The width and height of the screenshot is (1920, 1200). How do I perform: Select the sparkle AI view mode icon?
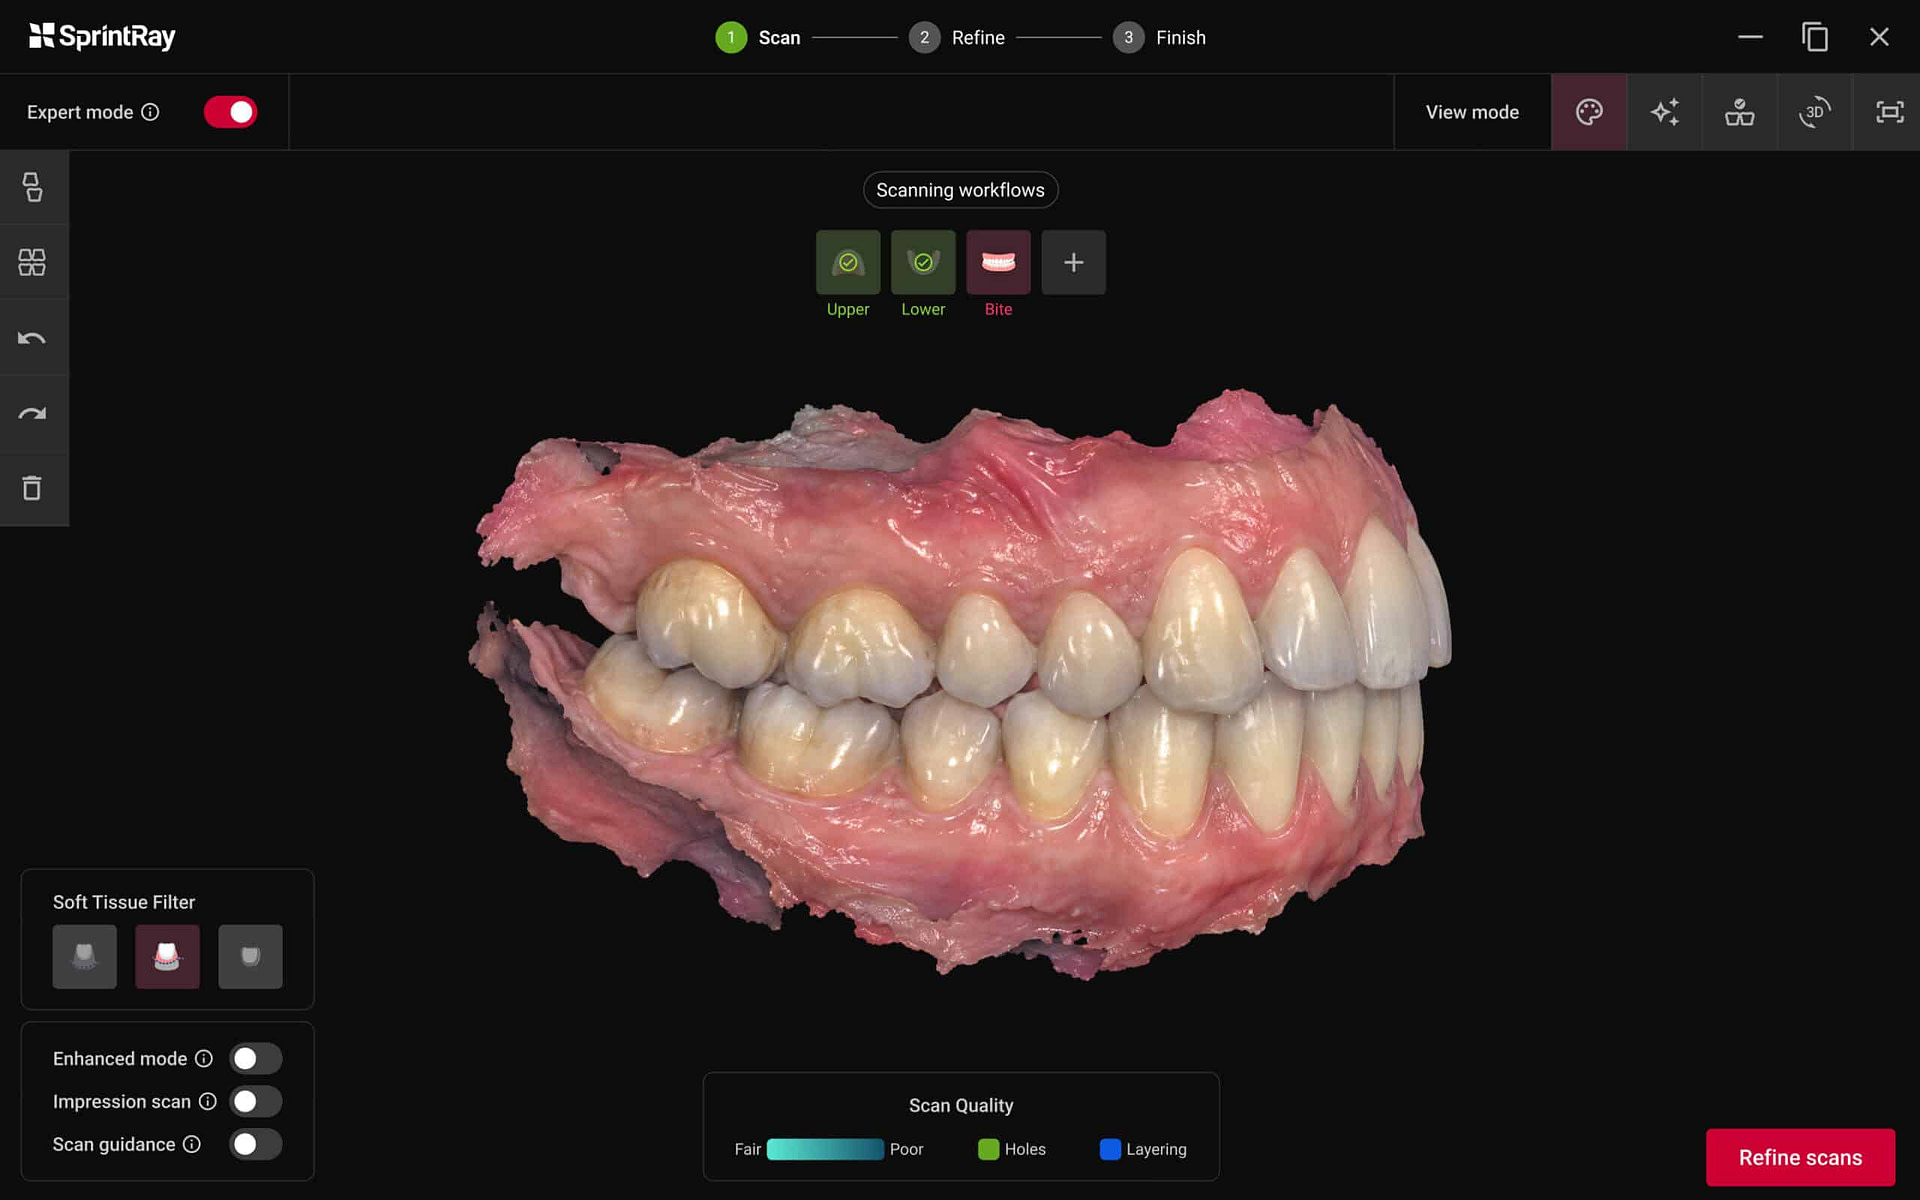(x=1665, y=112)
